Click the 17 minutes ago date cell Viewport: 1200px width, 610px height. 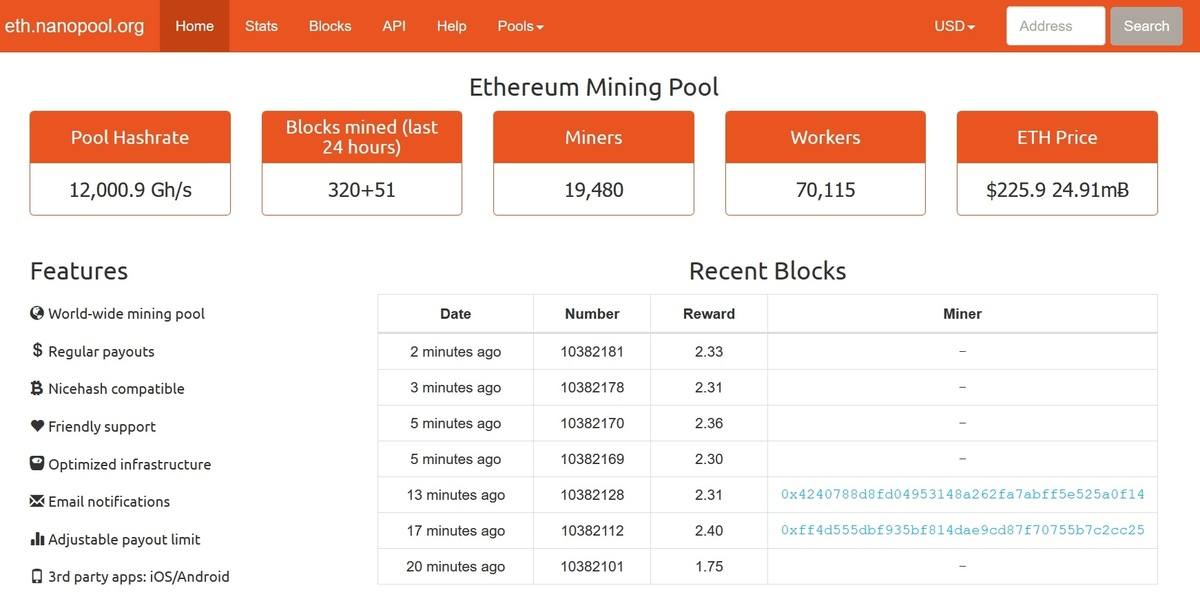coord(455,531)
